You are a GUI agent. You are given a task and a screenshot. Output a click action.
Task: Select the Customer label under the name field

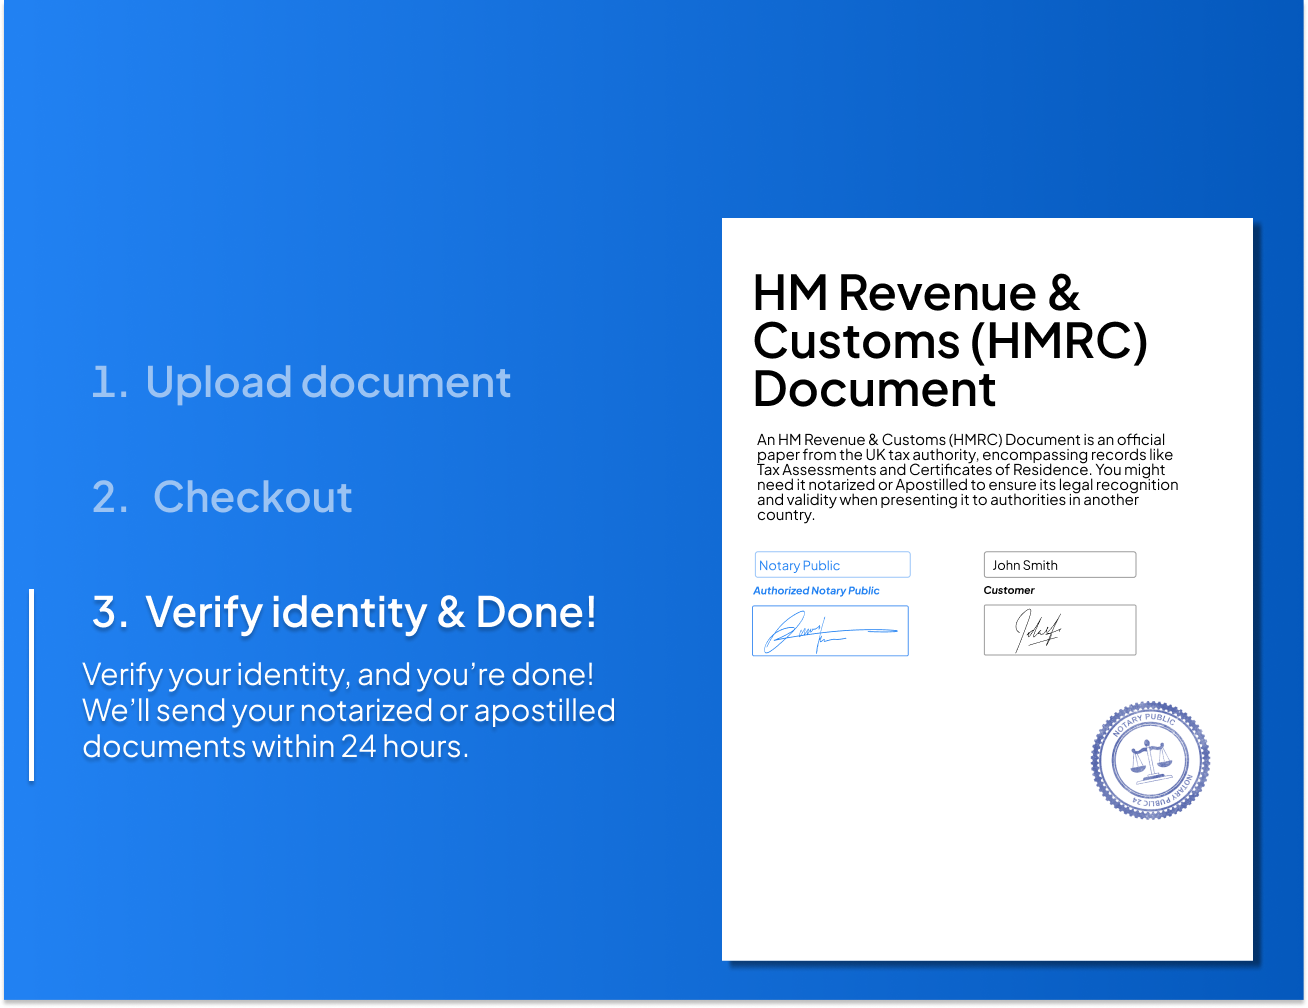(1008, 590)
